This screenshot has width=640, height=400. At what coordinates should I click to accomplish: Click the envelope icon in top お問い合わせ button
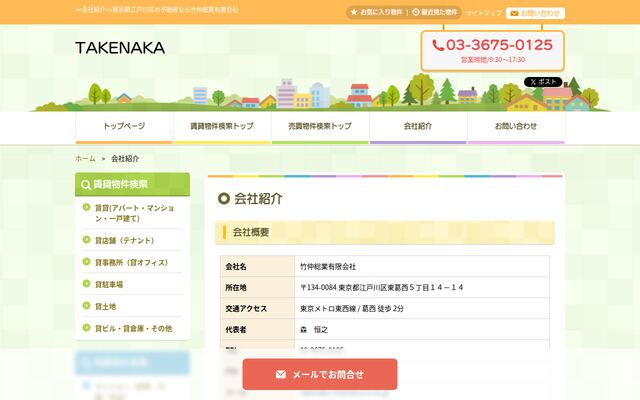514,13
